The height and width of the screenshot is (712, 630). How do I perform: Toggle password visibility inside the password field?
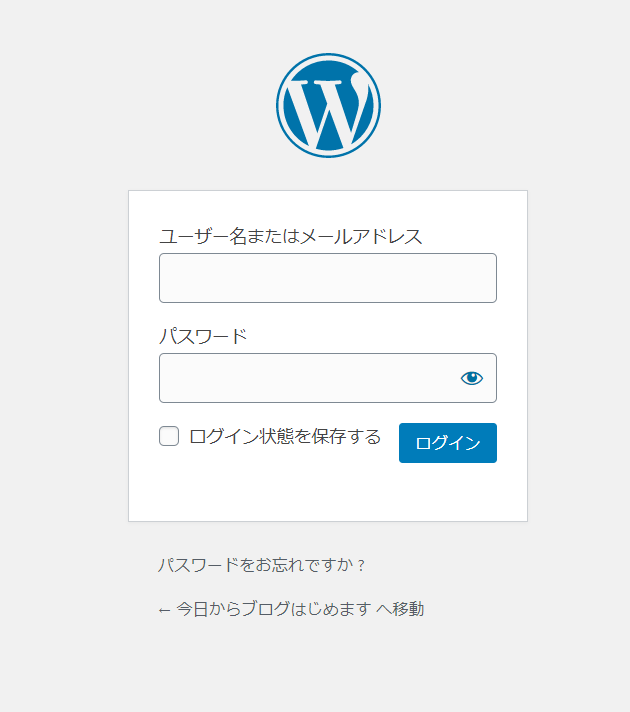point(471,378)
